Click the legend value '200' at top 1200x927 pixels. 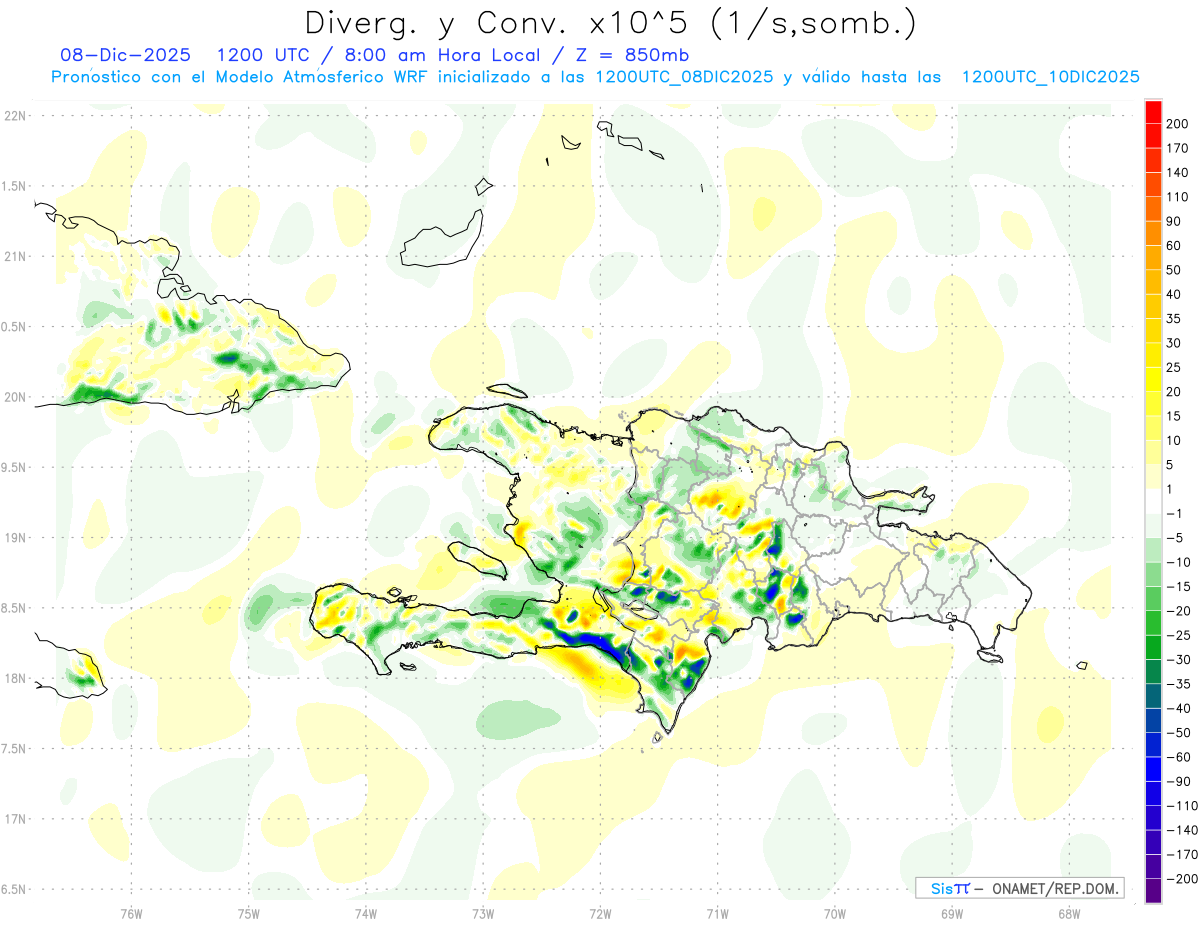pyautogui.click(x=1178, y=124)
